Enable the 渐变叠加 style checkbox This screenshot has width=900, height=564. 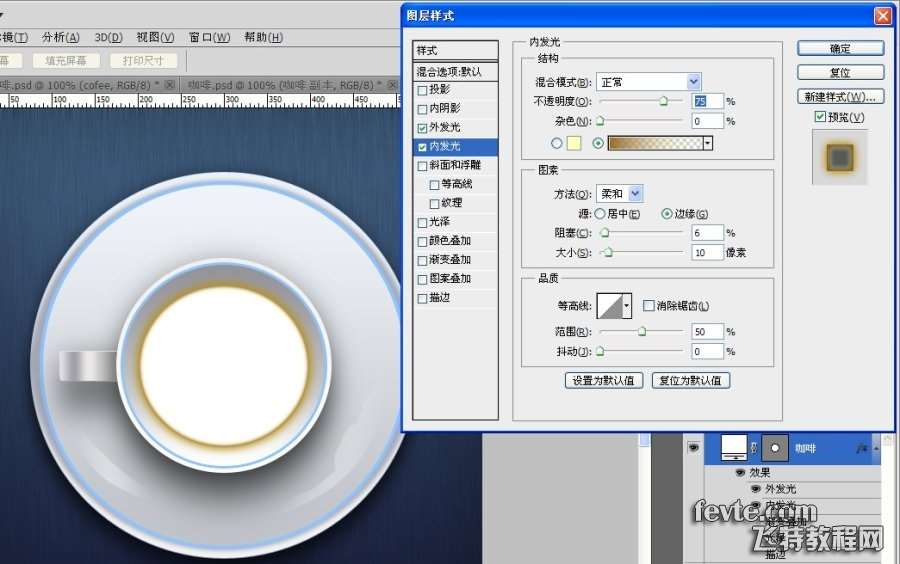[x=422, y=260]
